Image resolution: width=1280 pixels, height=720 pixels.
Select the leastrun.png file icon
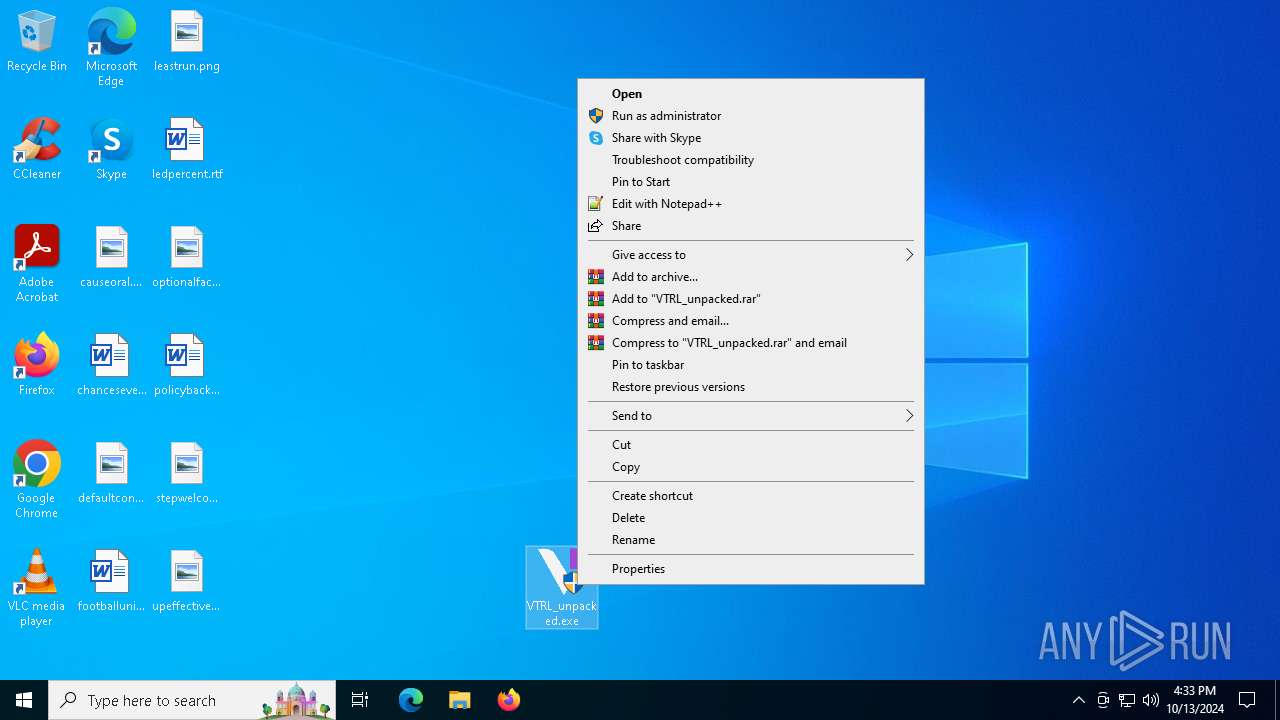tap(187, 42)
